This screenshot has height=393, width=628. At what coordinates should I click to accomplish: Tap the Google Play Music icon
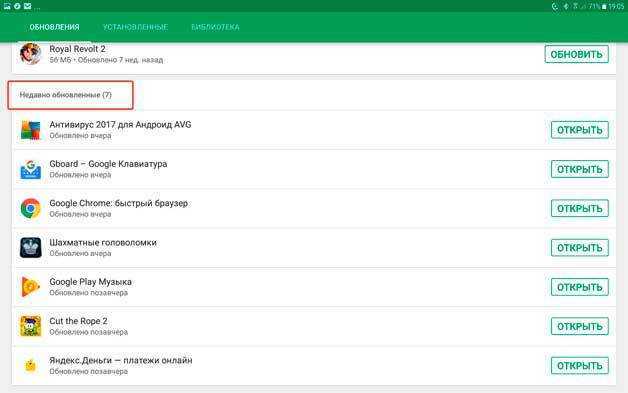(30, 287)
